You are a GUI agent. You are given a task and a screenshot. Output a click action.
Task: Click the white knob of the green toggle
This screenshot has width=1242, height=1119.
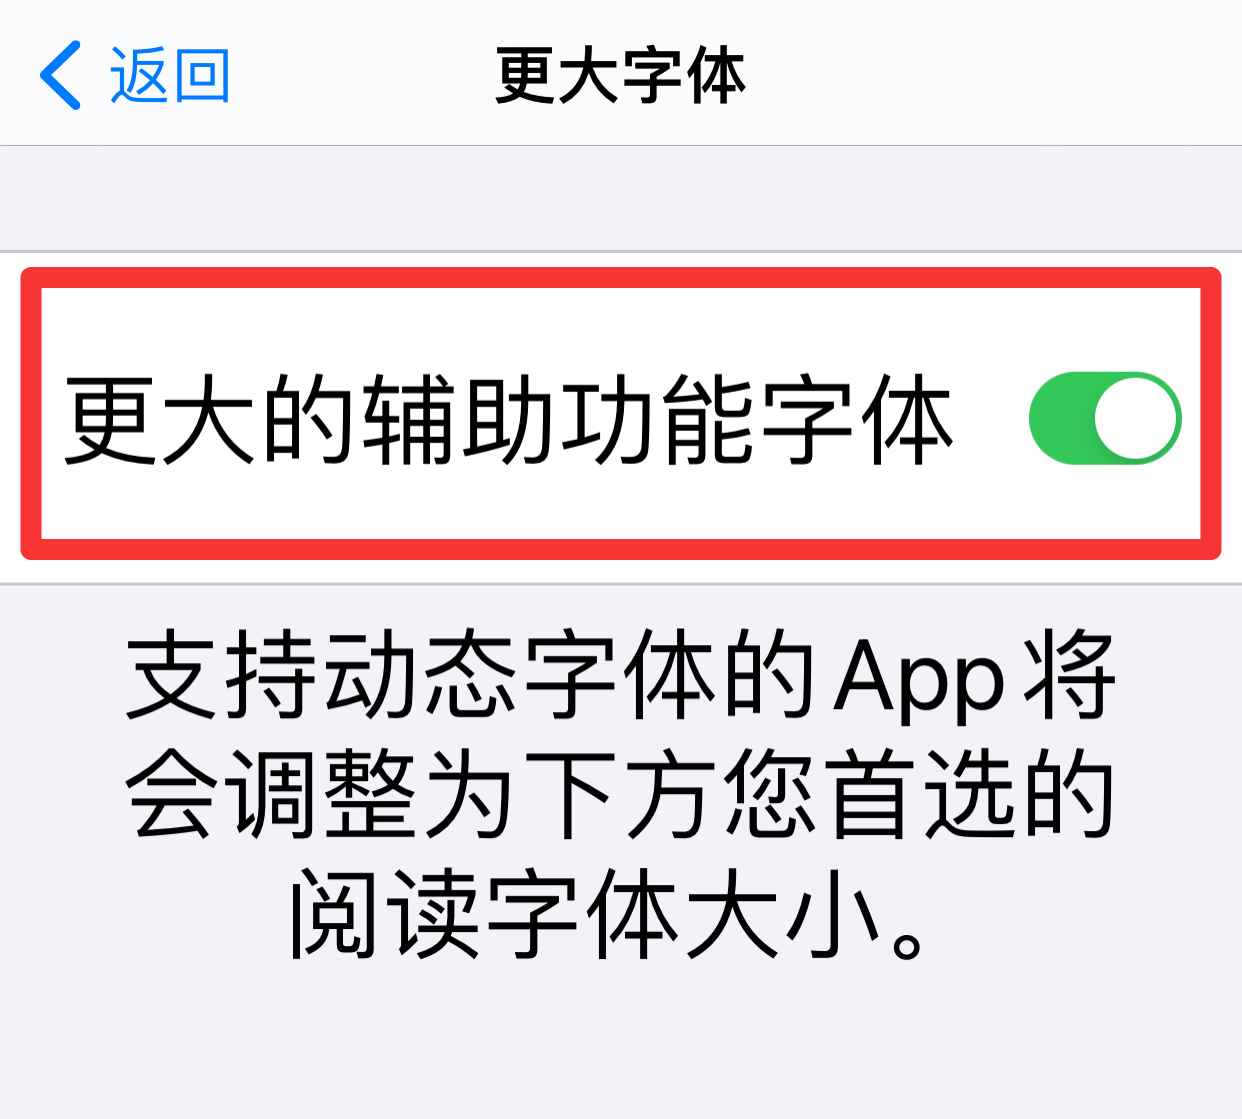tap(1136, 418)
